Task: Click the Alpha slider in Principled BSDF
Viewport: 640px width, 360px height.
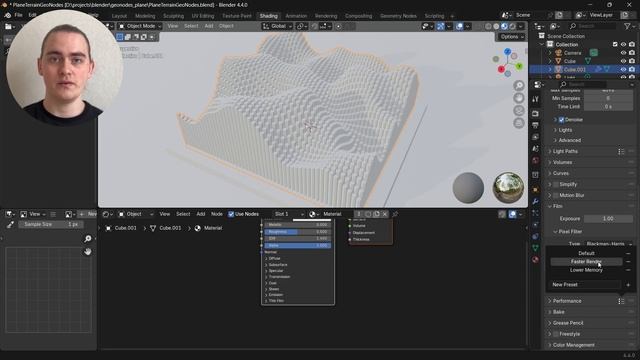Action: 298,246
